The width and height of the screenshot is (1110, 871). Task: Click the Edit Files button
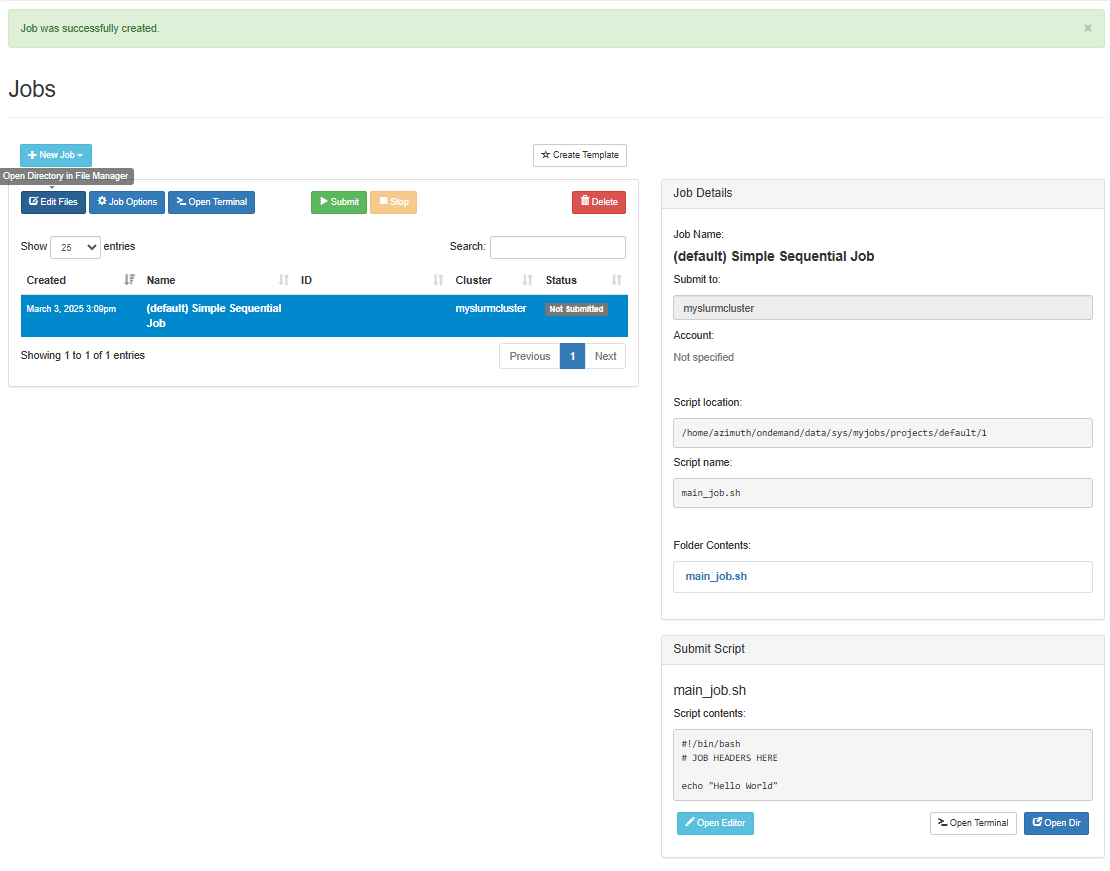click(x=53, y=202)
